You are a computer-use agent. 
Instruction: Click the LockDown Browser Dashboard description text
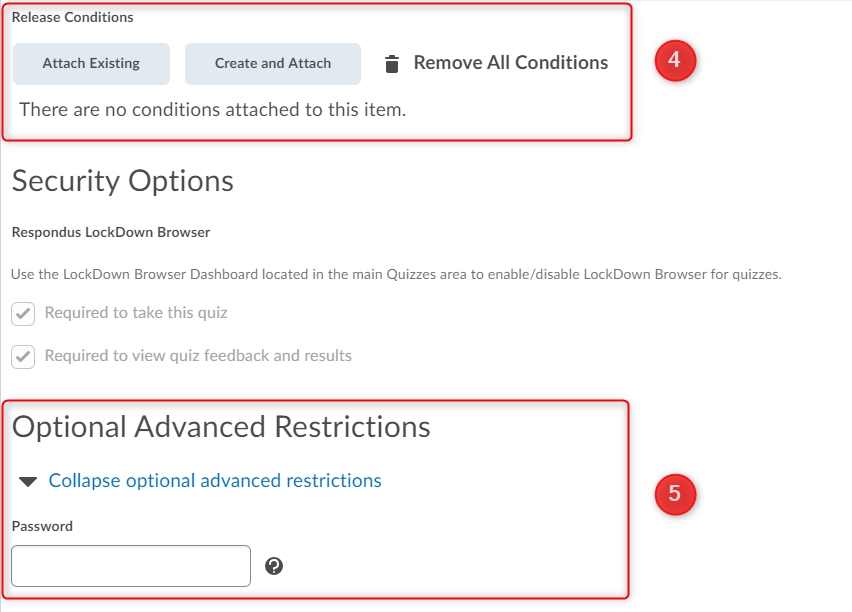pyautogui.click(x=396, y=274)
